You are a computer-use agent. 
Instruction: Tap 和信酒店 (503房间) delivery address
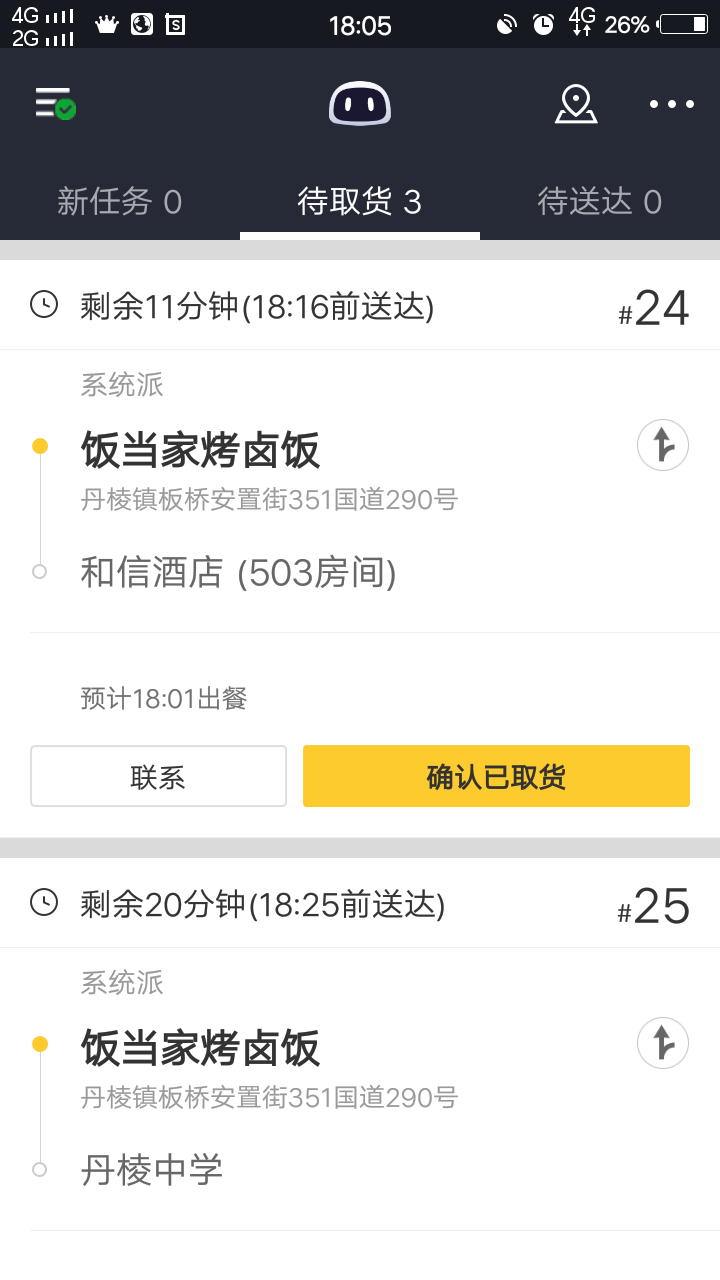(238, 573)
